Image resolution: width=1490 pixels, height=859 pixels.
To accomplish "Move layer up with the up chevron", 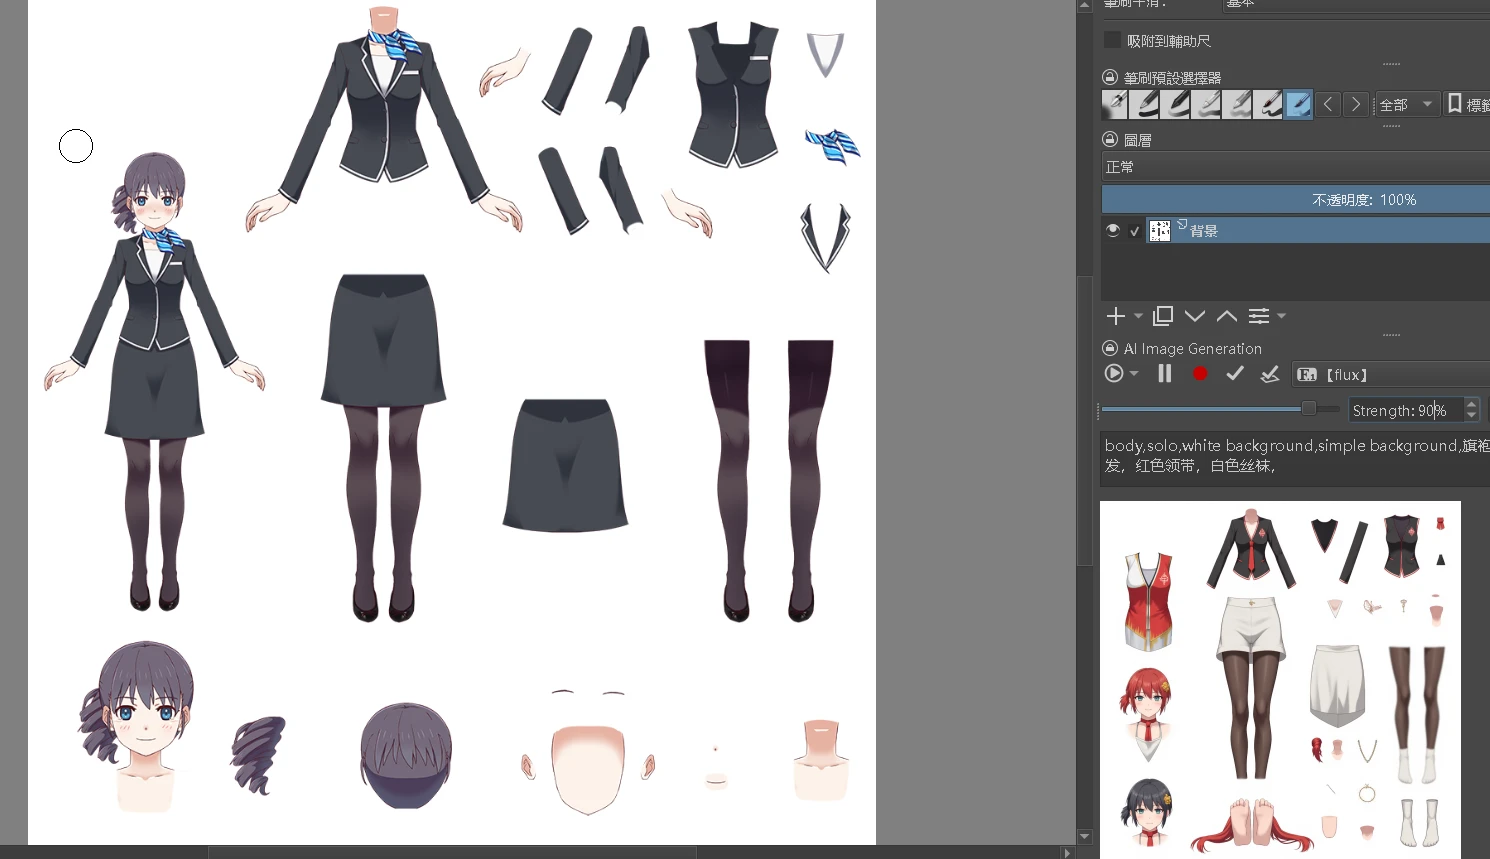I will click(x=1227, y=316).
